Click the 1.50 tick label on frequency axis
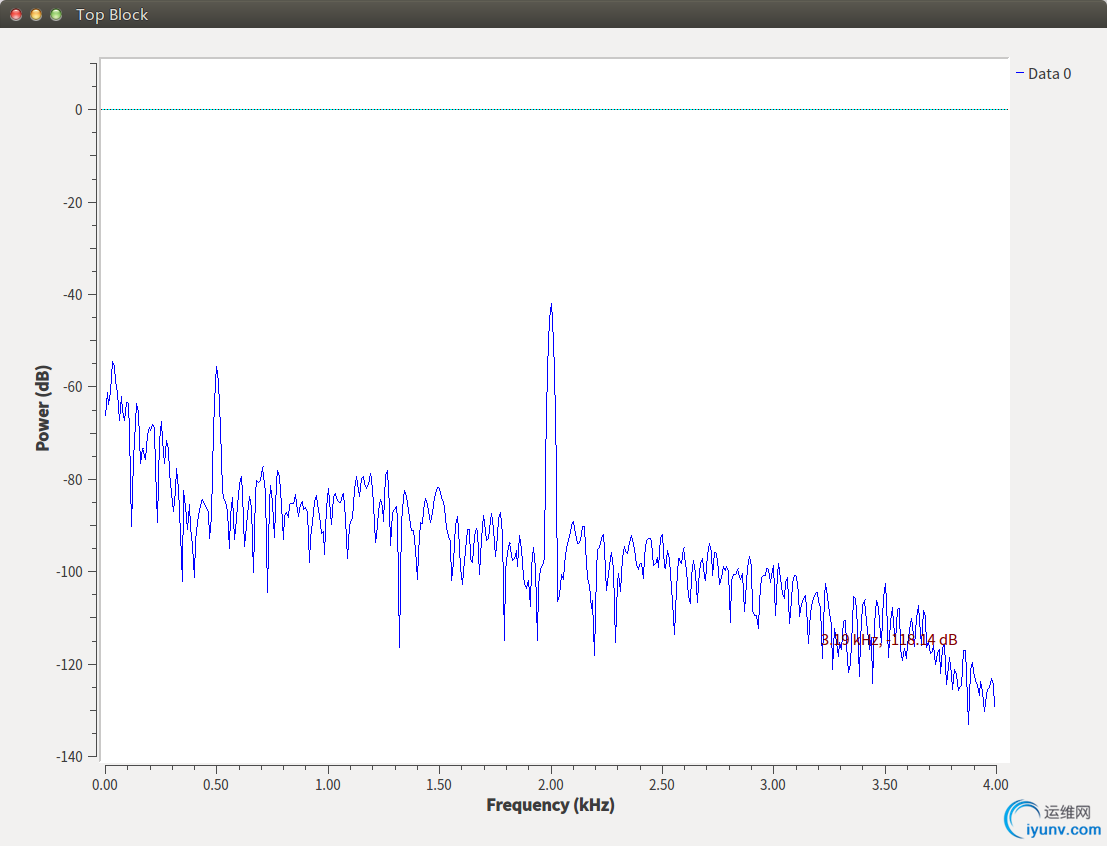This screenshot has width=1107, height=846. pyautogui.click(x=439, y=785)
